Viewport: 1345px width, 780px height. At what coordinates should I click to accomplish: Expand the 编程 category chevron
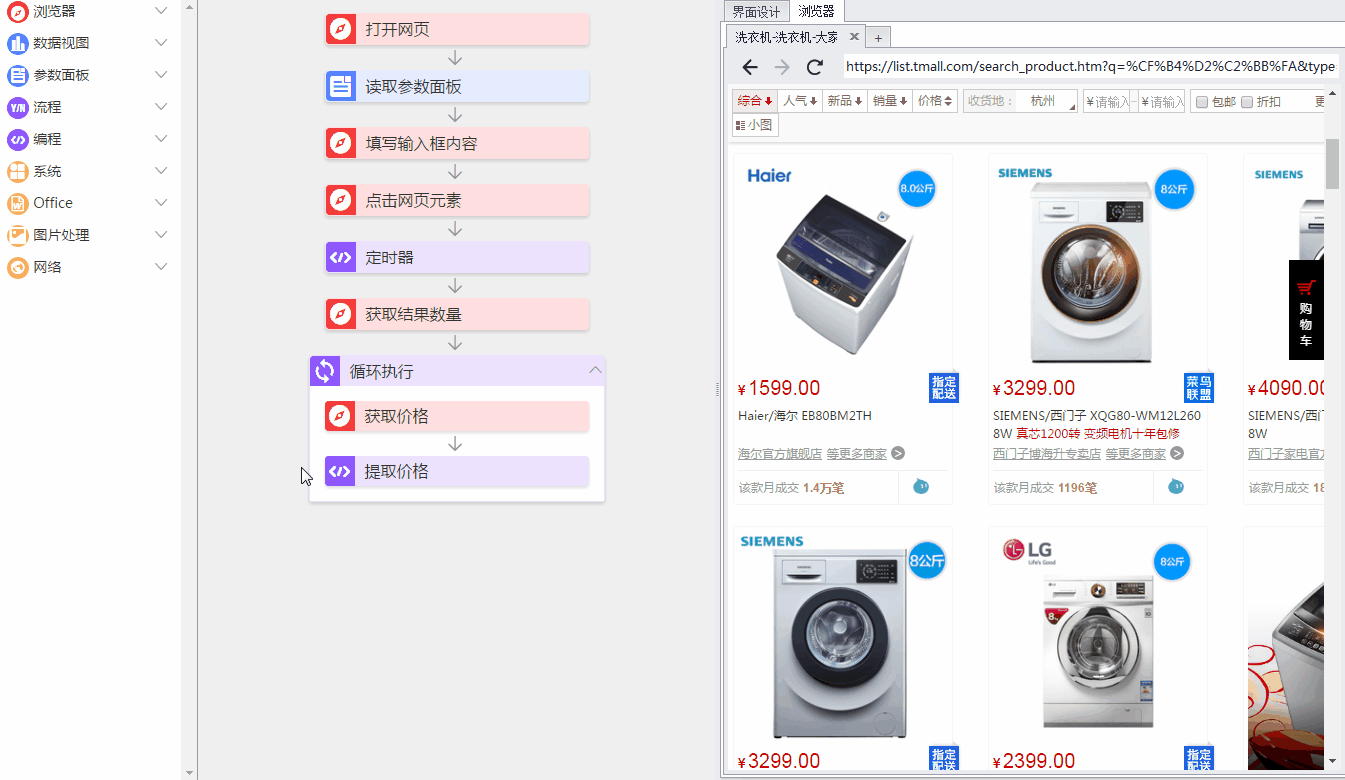click(161, 139)
